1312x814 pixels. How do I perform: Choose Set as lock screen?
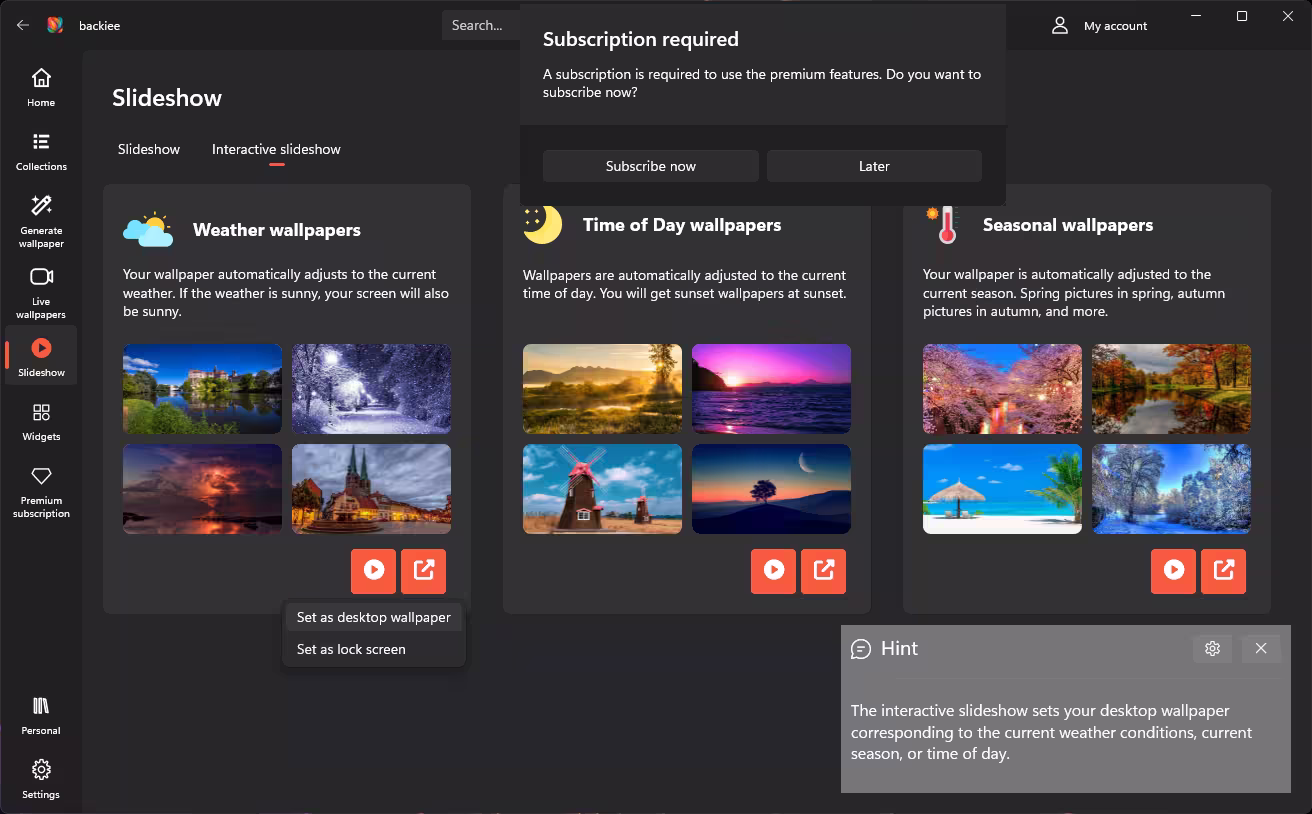click(374, 649)
